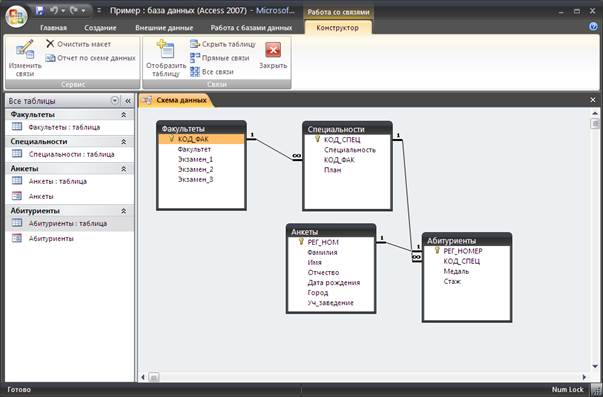This screenshot has width=603, height=397.
Task: Select the КОД_СПЕЦ field in Абитуриенты
Action: pyautogui.click(x=467, y=261)
